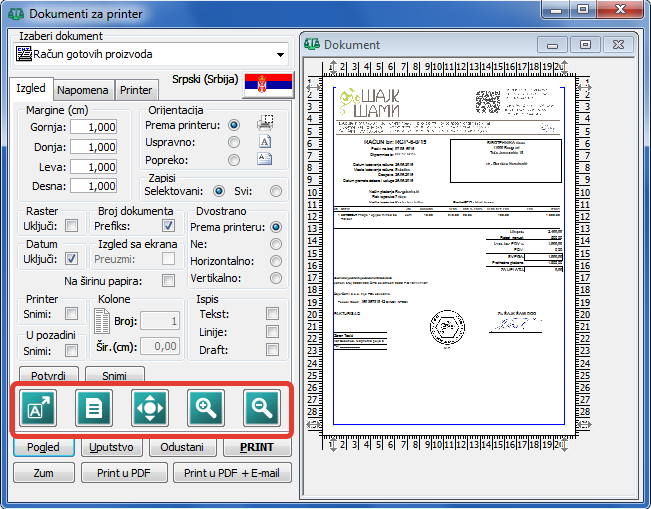
Task: Click the Desna margin input field
Action: 93,186
